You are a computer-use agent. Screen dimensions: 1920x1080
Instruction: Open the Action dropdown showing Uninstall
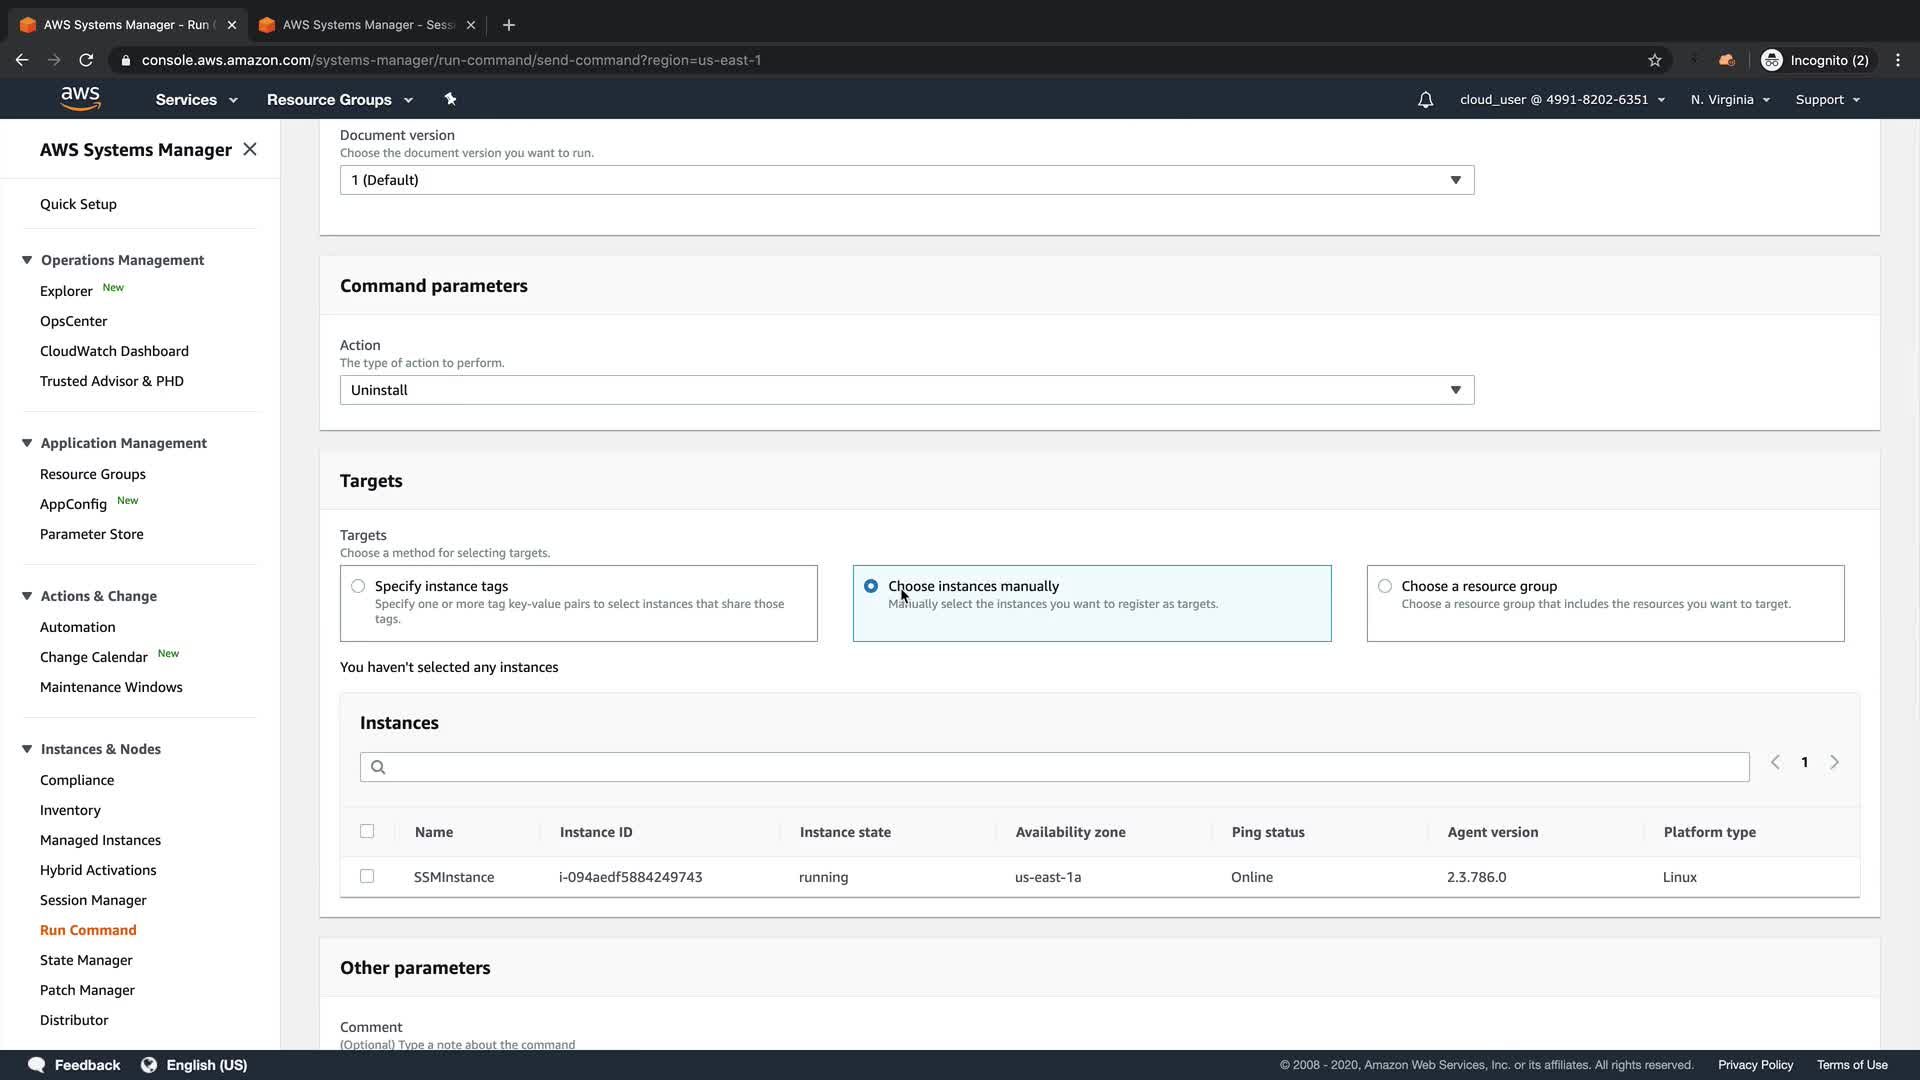click(906, 390)
